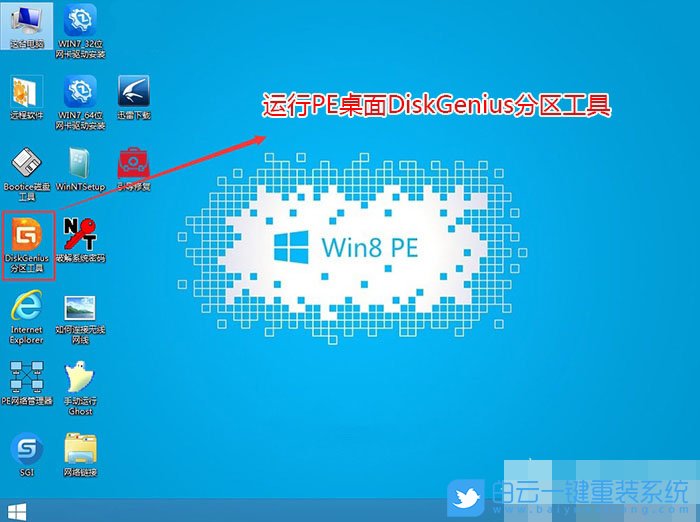
Task: Click the blue bird logo in watermark
Action: click(x=466, y=496)
